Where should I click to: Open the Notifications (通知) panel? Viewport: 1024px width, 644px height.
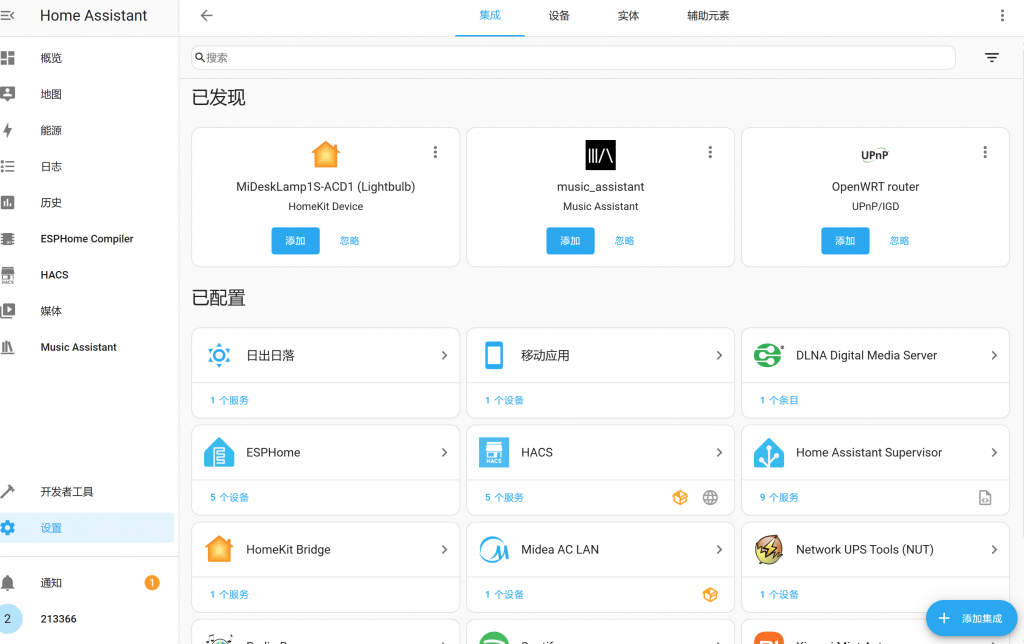(x=51, y=583)
